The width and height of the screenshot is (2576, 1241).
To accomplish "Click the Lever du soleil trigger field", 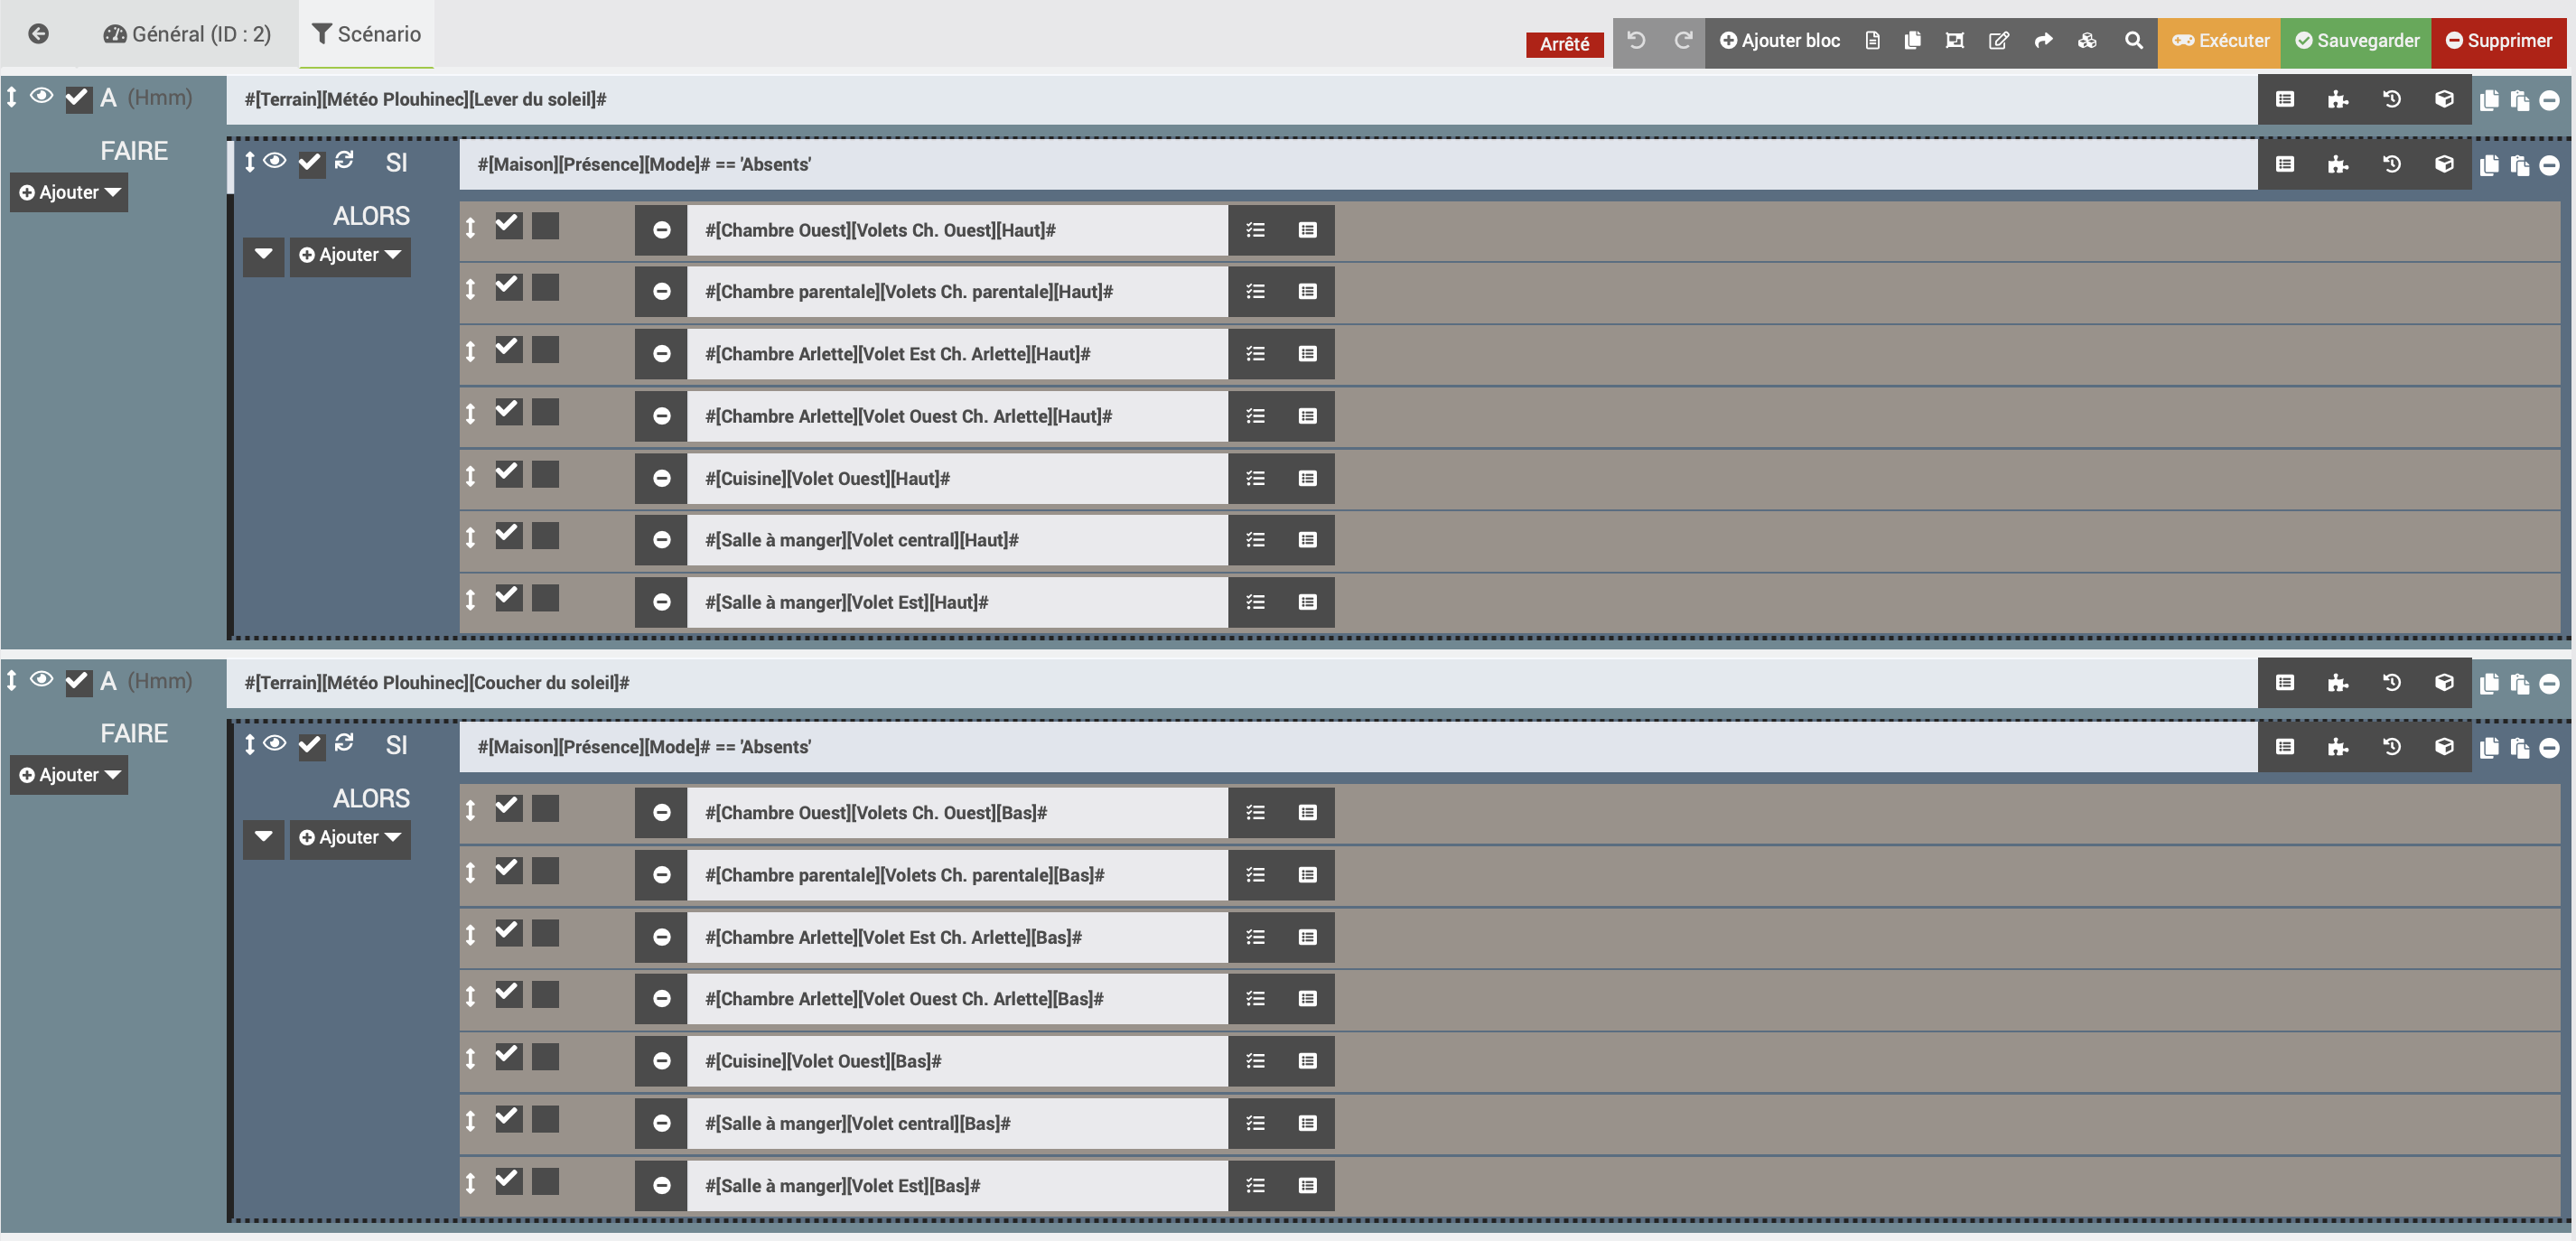I will (1240, 99).
